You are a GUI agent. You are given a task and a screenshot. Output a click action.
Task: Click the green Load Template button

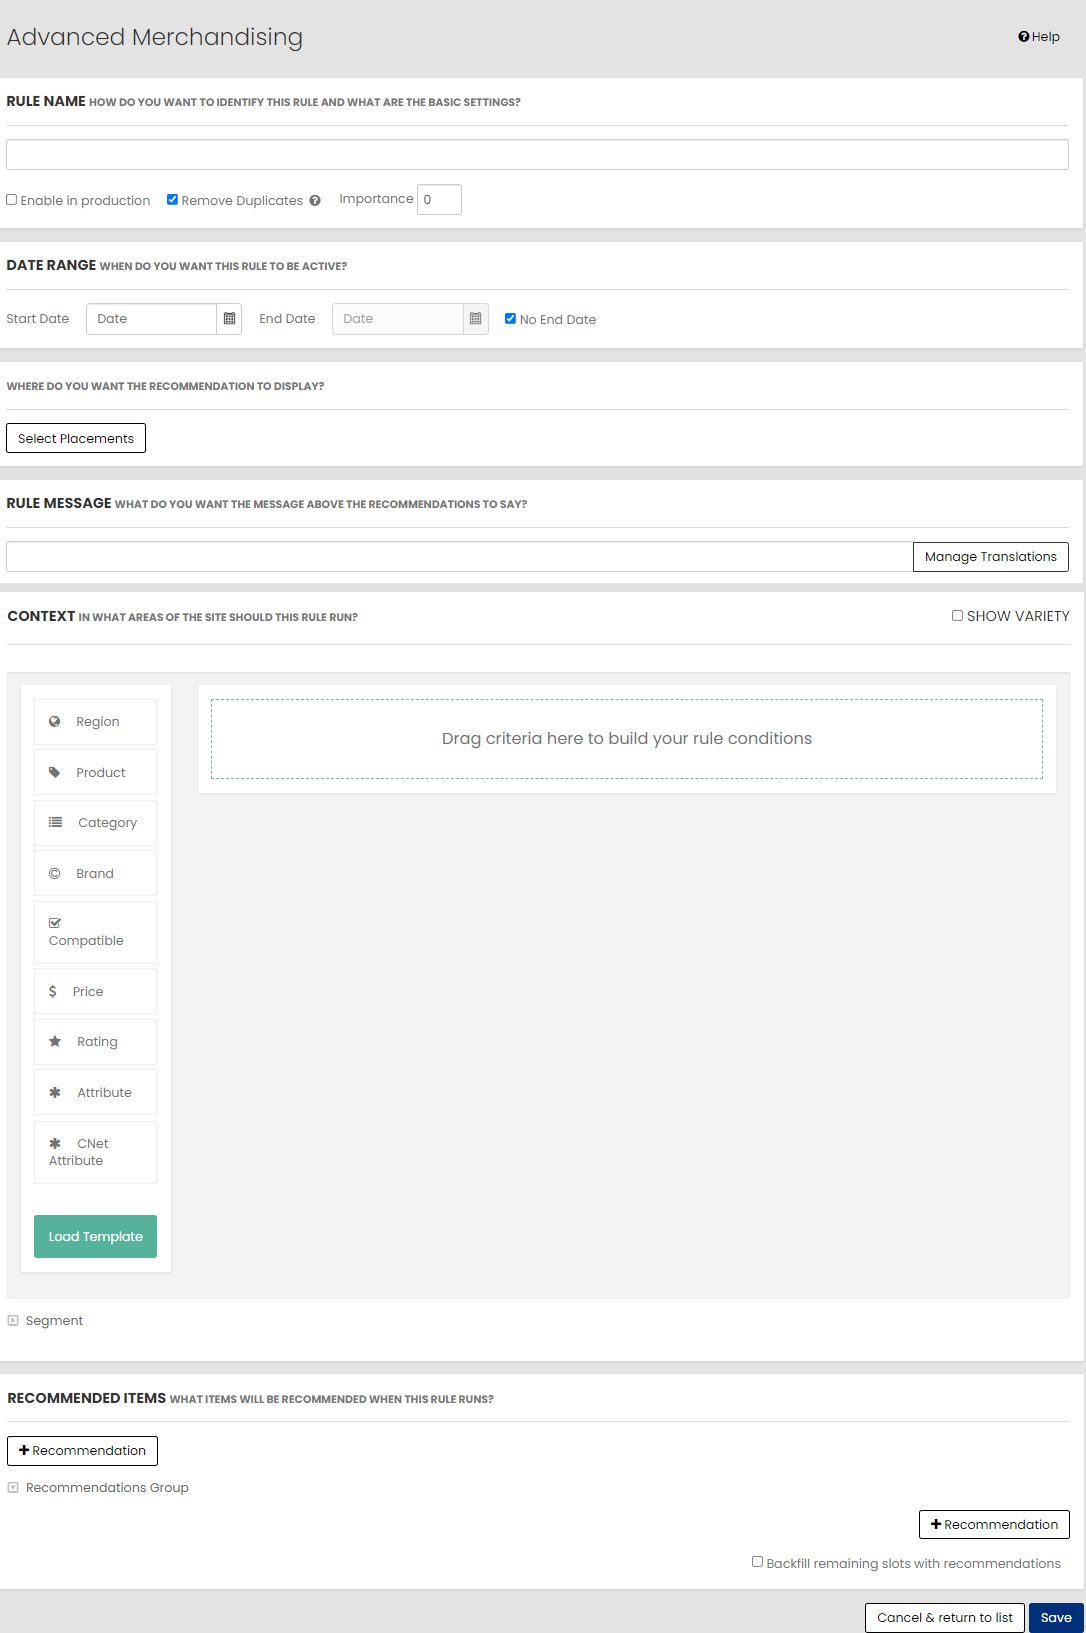[95, 1236]
